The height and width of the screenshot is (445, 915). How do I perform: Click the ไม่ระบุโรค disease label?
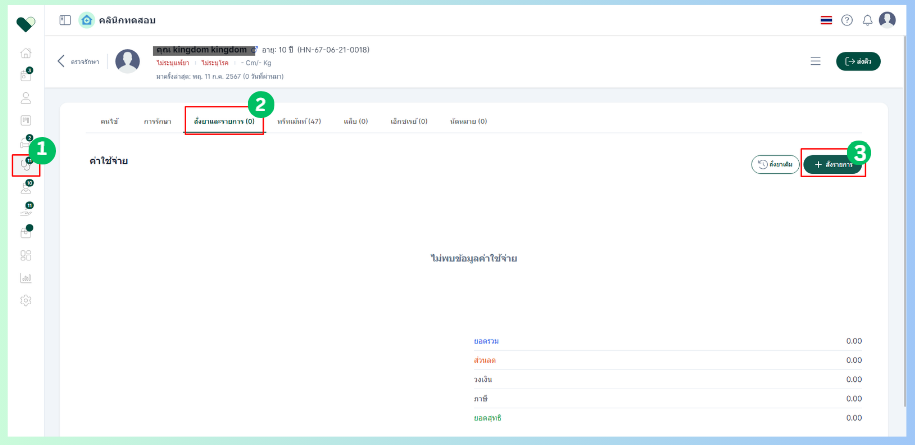215,63
